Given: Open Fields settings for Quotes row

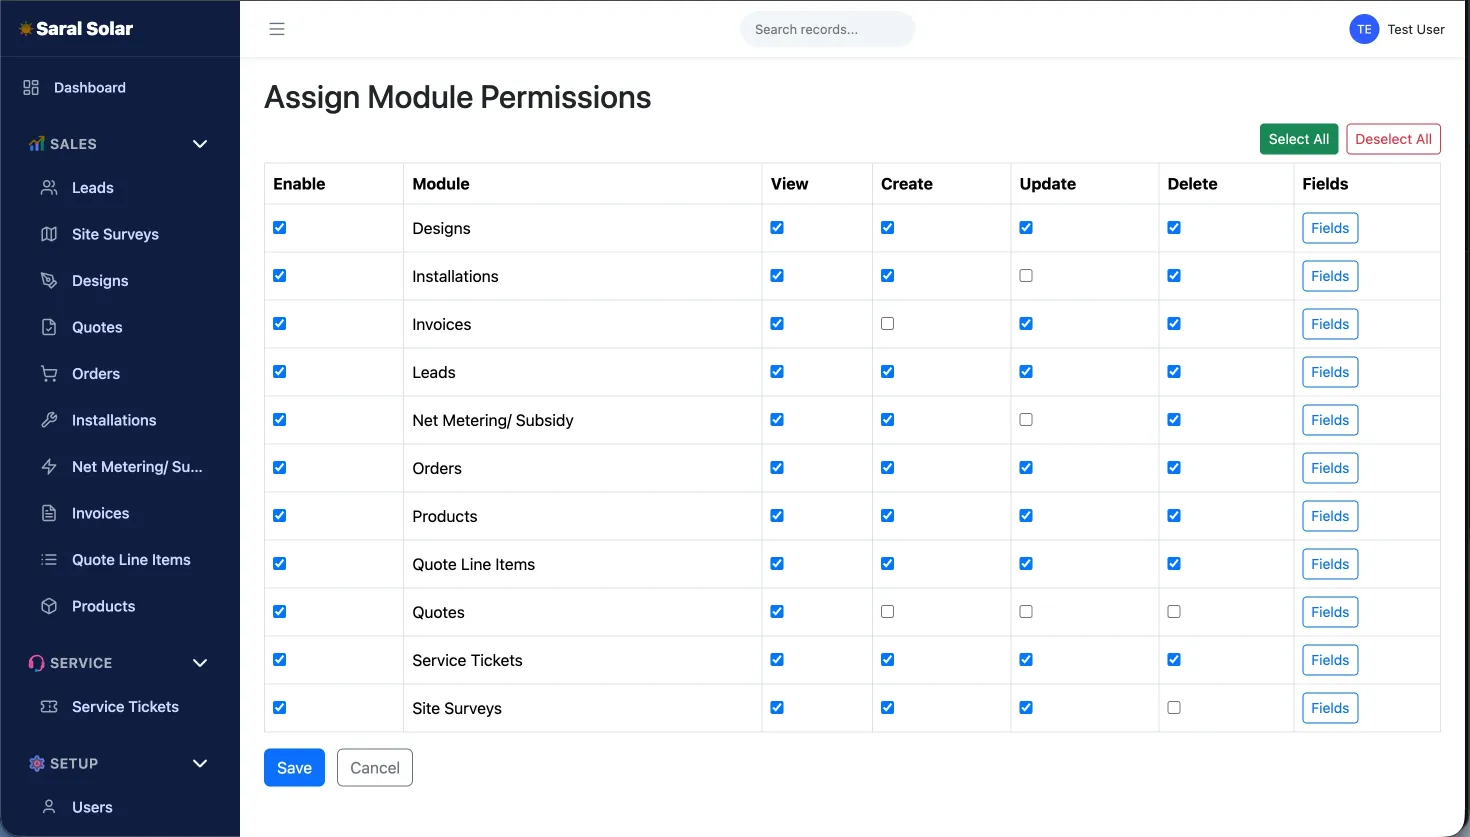Looking at the screenshot, I should [x=1329, y=611].
